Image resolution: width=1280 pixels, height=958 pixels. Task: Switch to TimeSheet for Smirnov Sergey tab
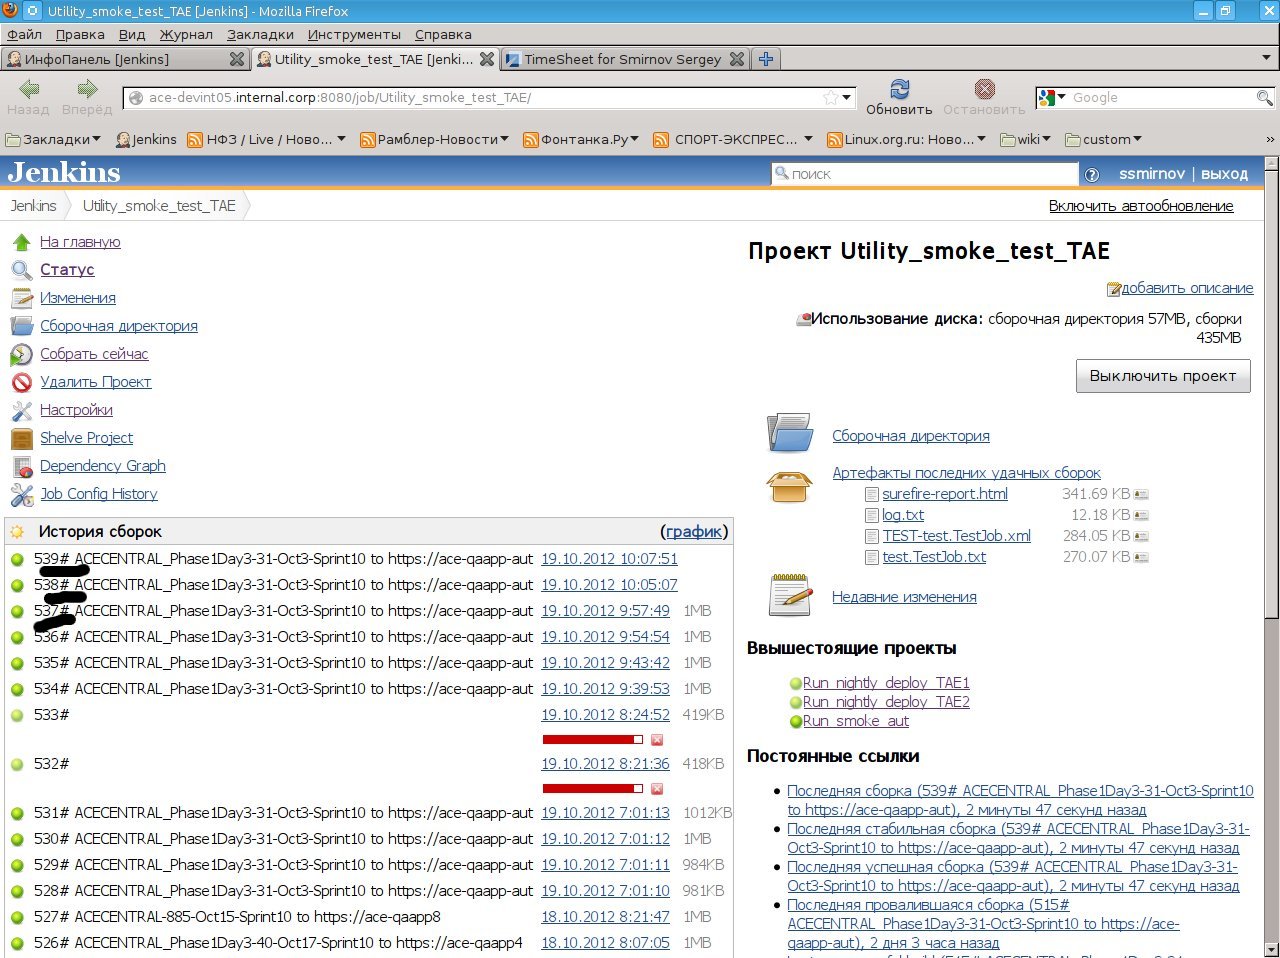(x=624, y=59)
